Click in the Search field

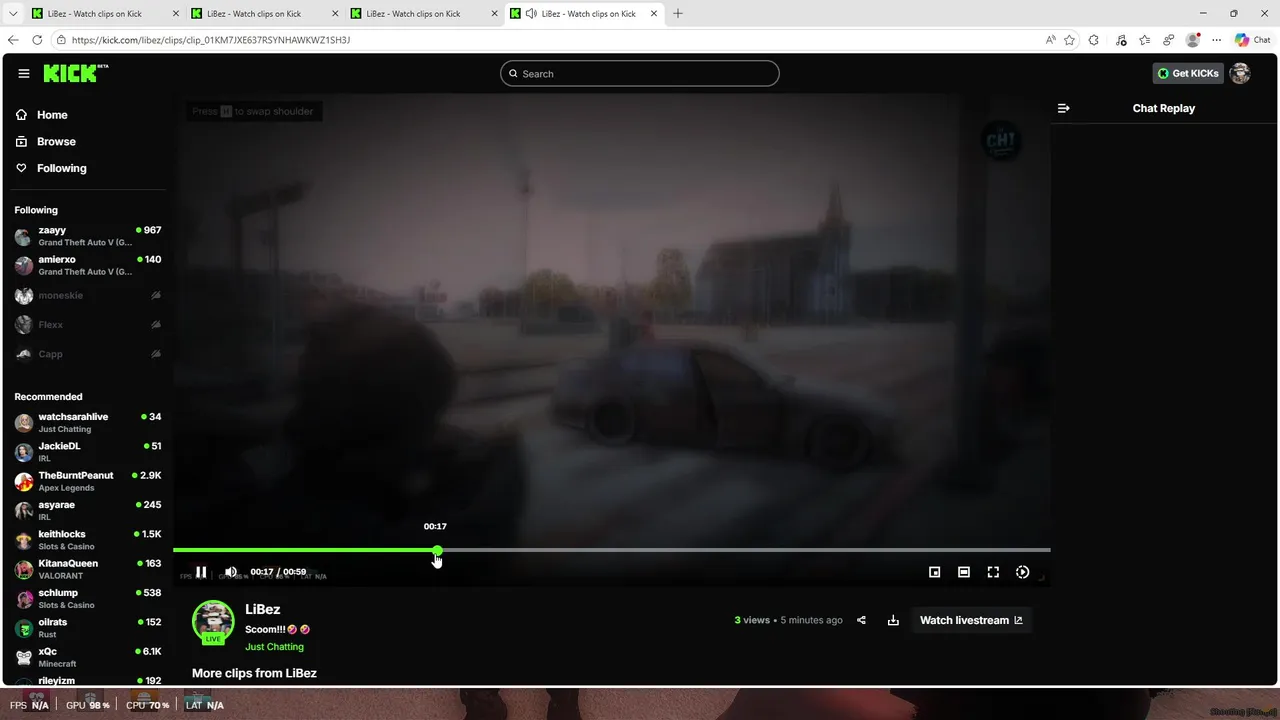click(640, 73)
